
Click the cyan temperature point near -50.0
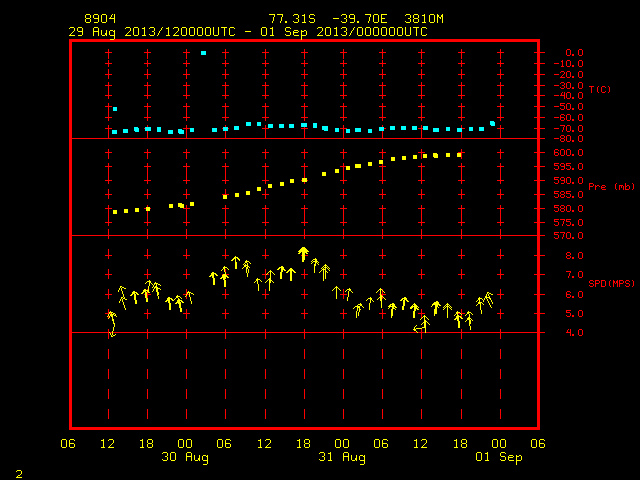point(115,109)
